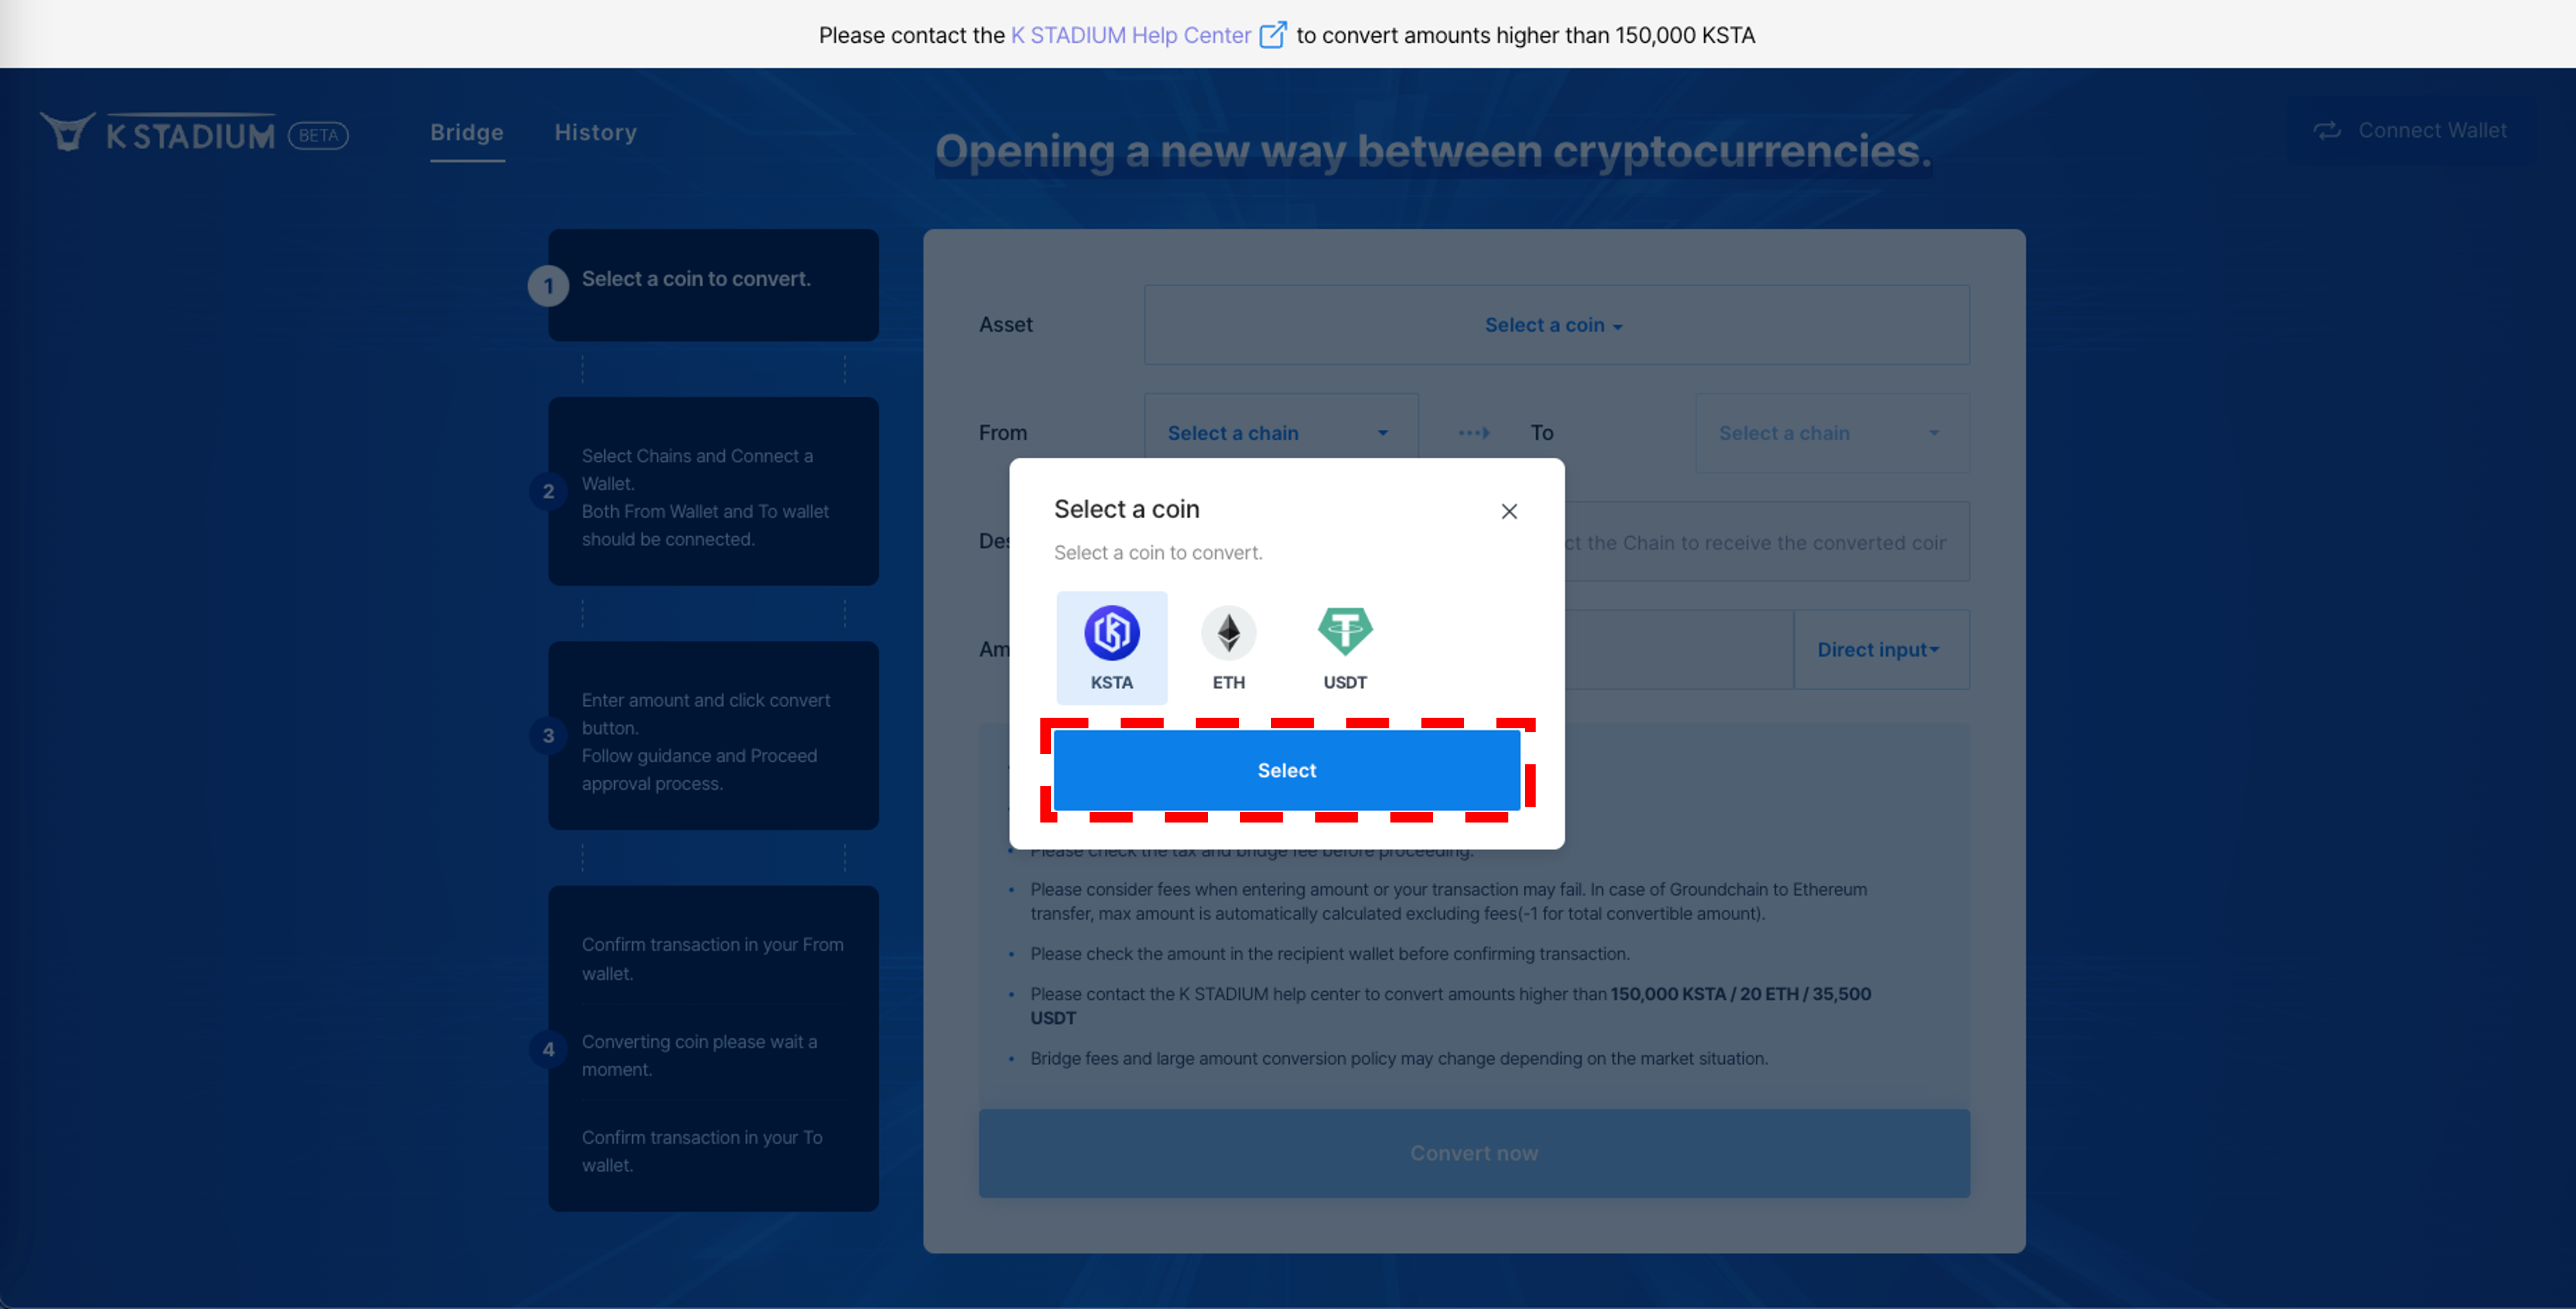This screenshot has width=2576, height=1309.
Task: Open the To chain dropdown
Action: pos(1831,433)
